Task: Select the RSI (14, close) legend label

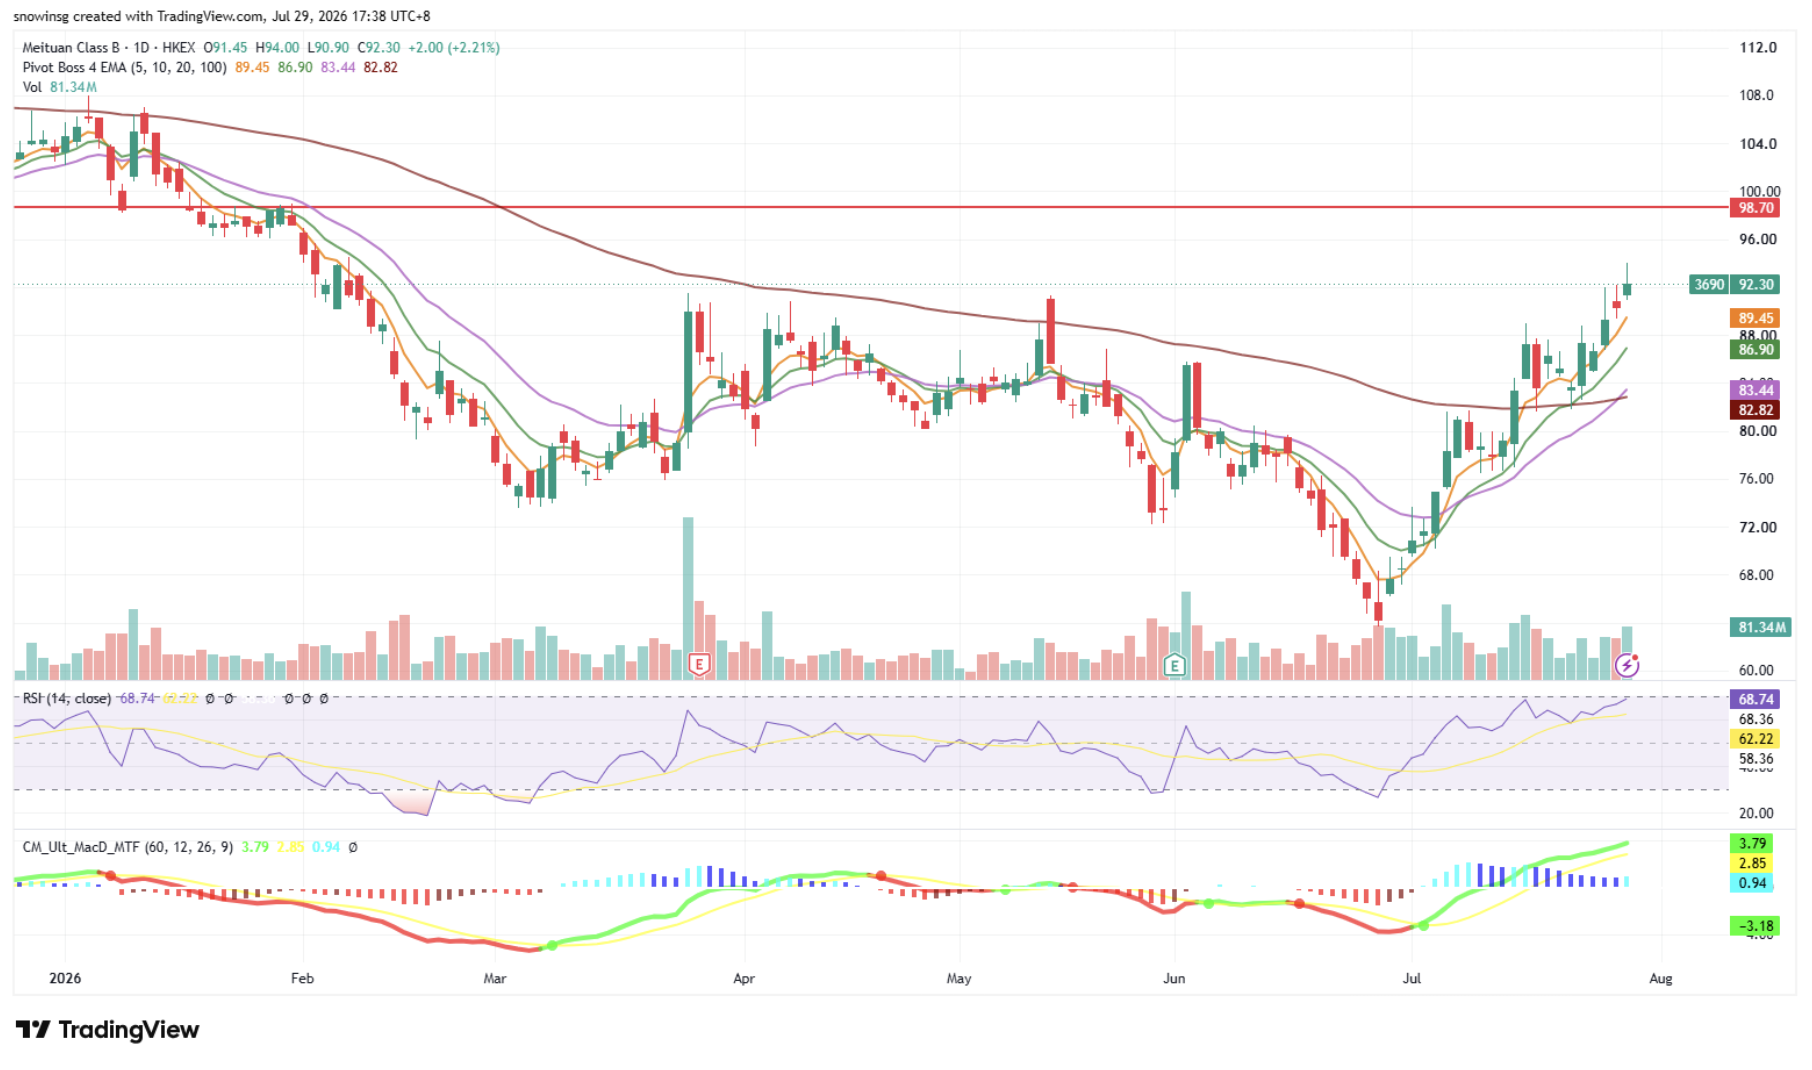Action: pyautogui.click(x=67, y=698)
